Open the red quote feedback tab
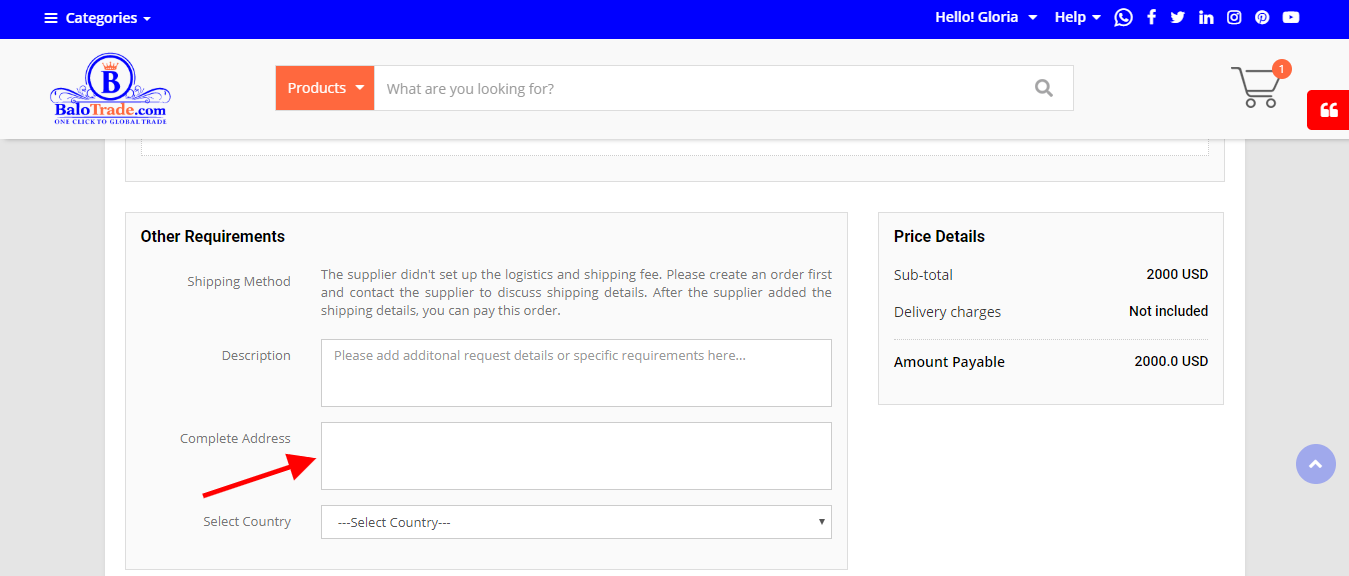Image resolution: width=1349 pixels, height=576 pixels. coord(1328,110)
